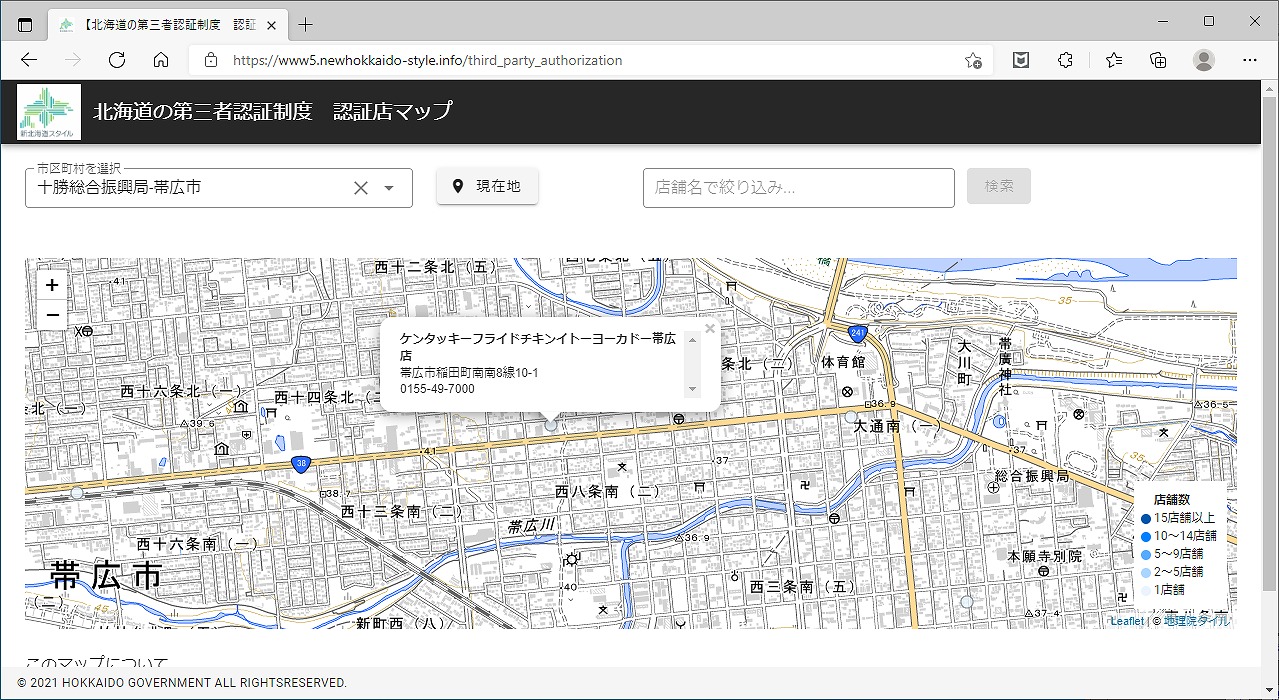Click the 現在地 current location button

(x=487, y=186)
